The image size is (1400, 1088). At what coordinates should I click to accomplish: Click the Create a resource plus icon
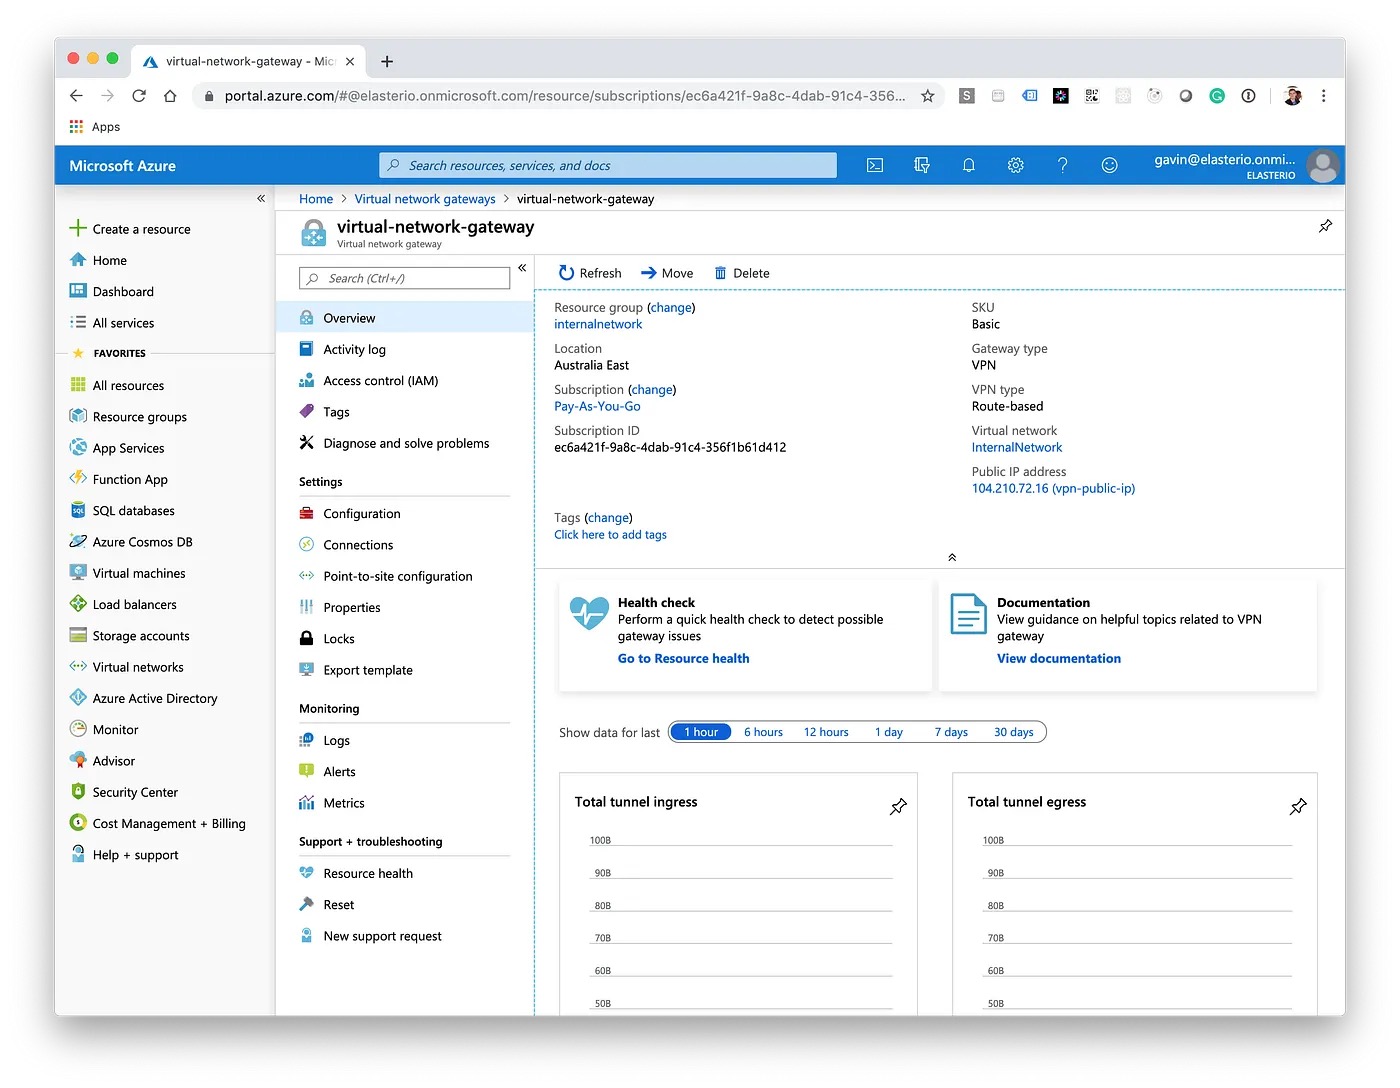(78, 228)
